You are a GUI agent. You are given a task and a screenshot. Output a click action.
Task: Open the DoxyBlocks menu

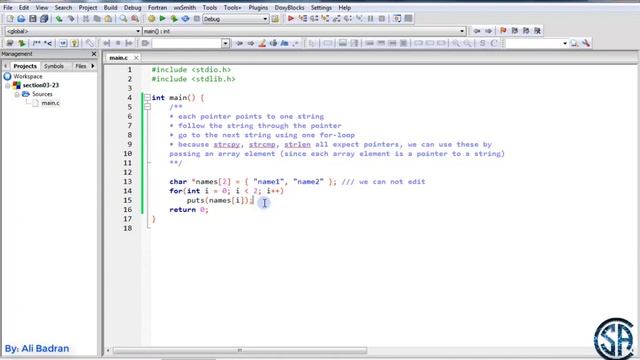click(x=289, y=7)
